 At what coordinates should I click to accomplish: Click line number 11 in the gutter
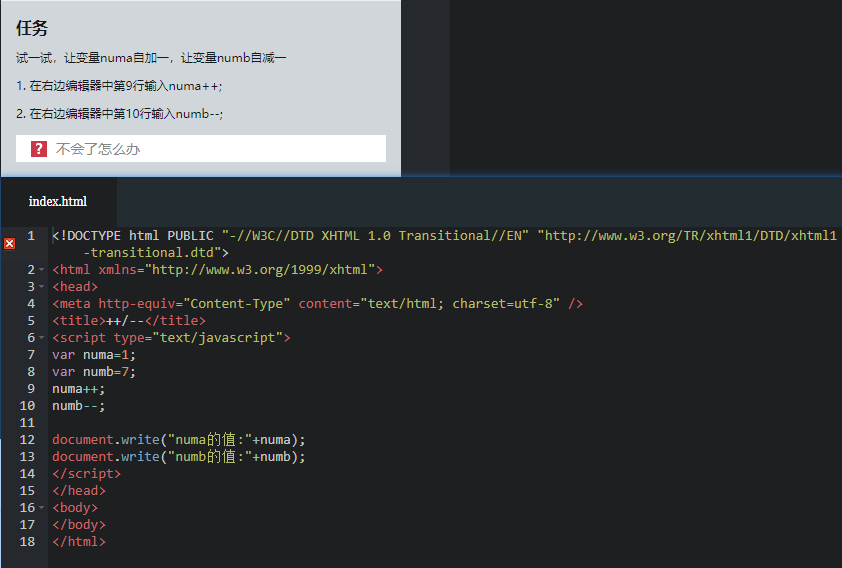tap(27, 423)
